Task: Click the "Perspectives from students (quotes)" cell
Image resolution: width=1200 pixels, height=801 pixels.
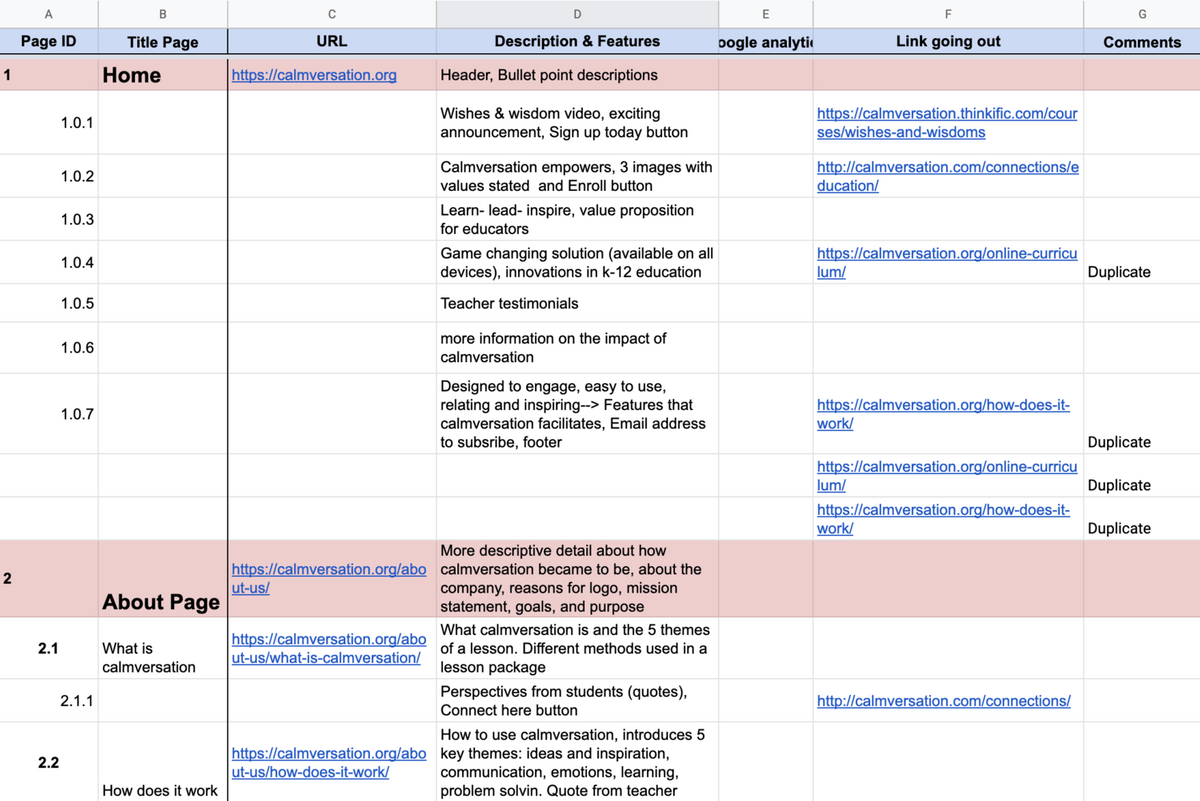Action: [577, 701]
